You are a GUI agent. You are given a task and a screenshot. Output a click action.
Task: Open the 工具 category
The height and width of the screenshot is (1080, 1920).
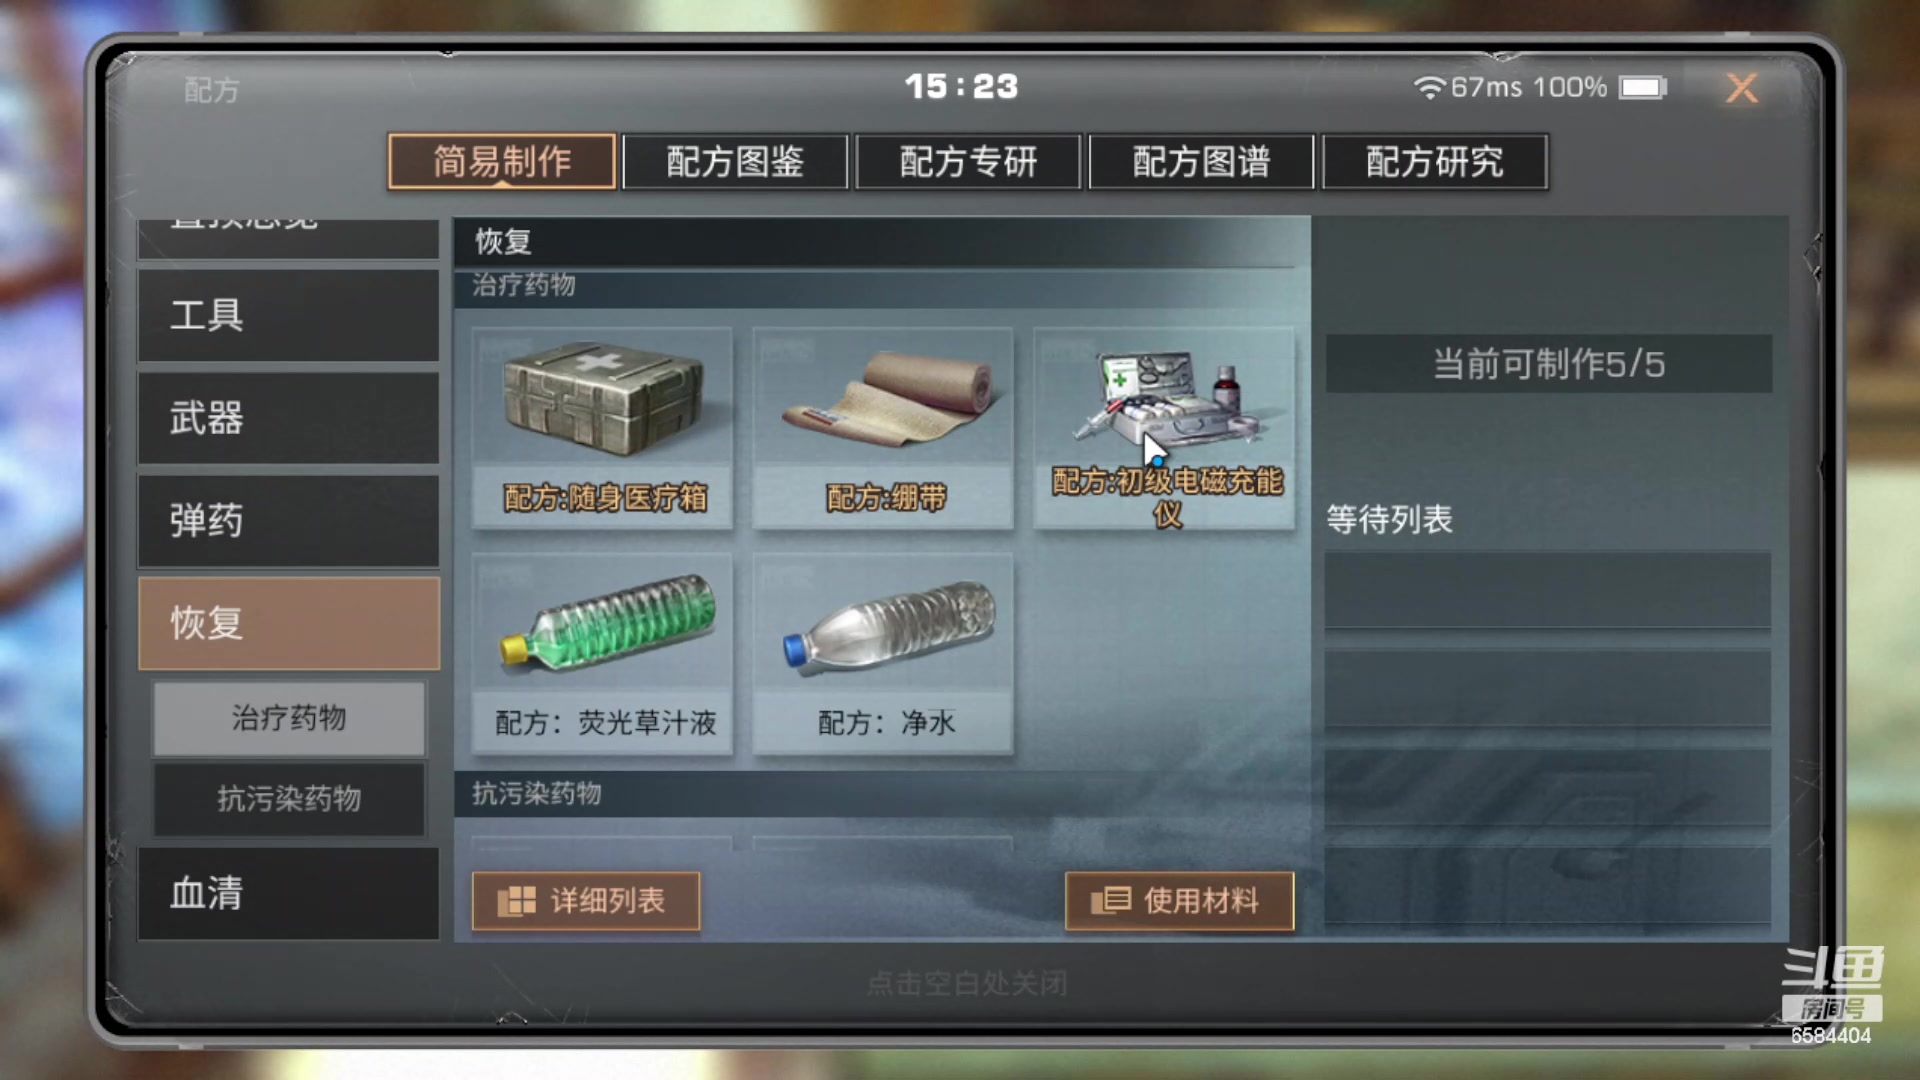[288, 315]
